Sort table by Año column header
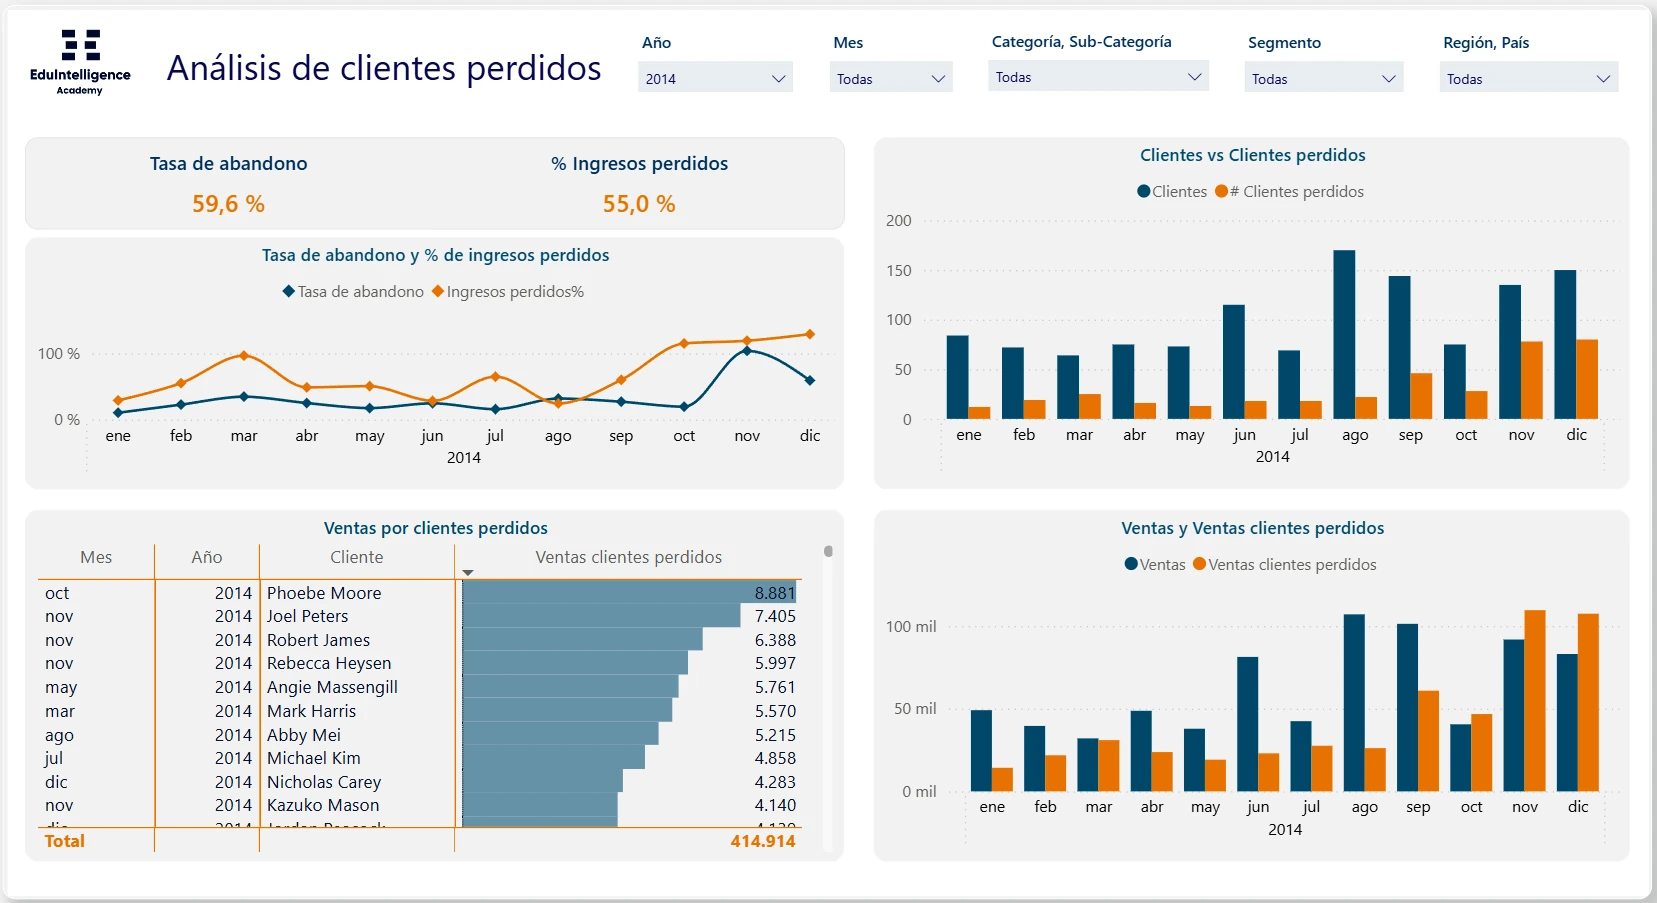This screenshot has height=903, width=1657. pyautogui.click(x=207, y=557)
